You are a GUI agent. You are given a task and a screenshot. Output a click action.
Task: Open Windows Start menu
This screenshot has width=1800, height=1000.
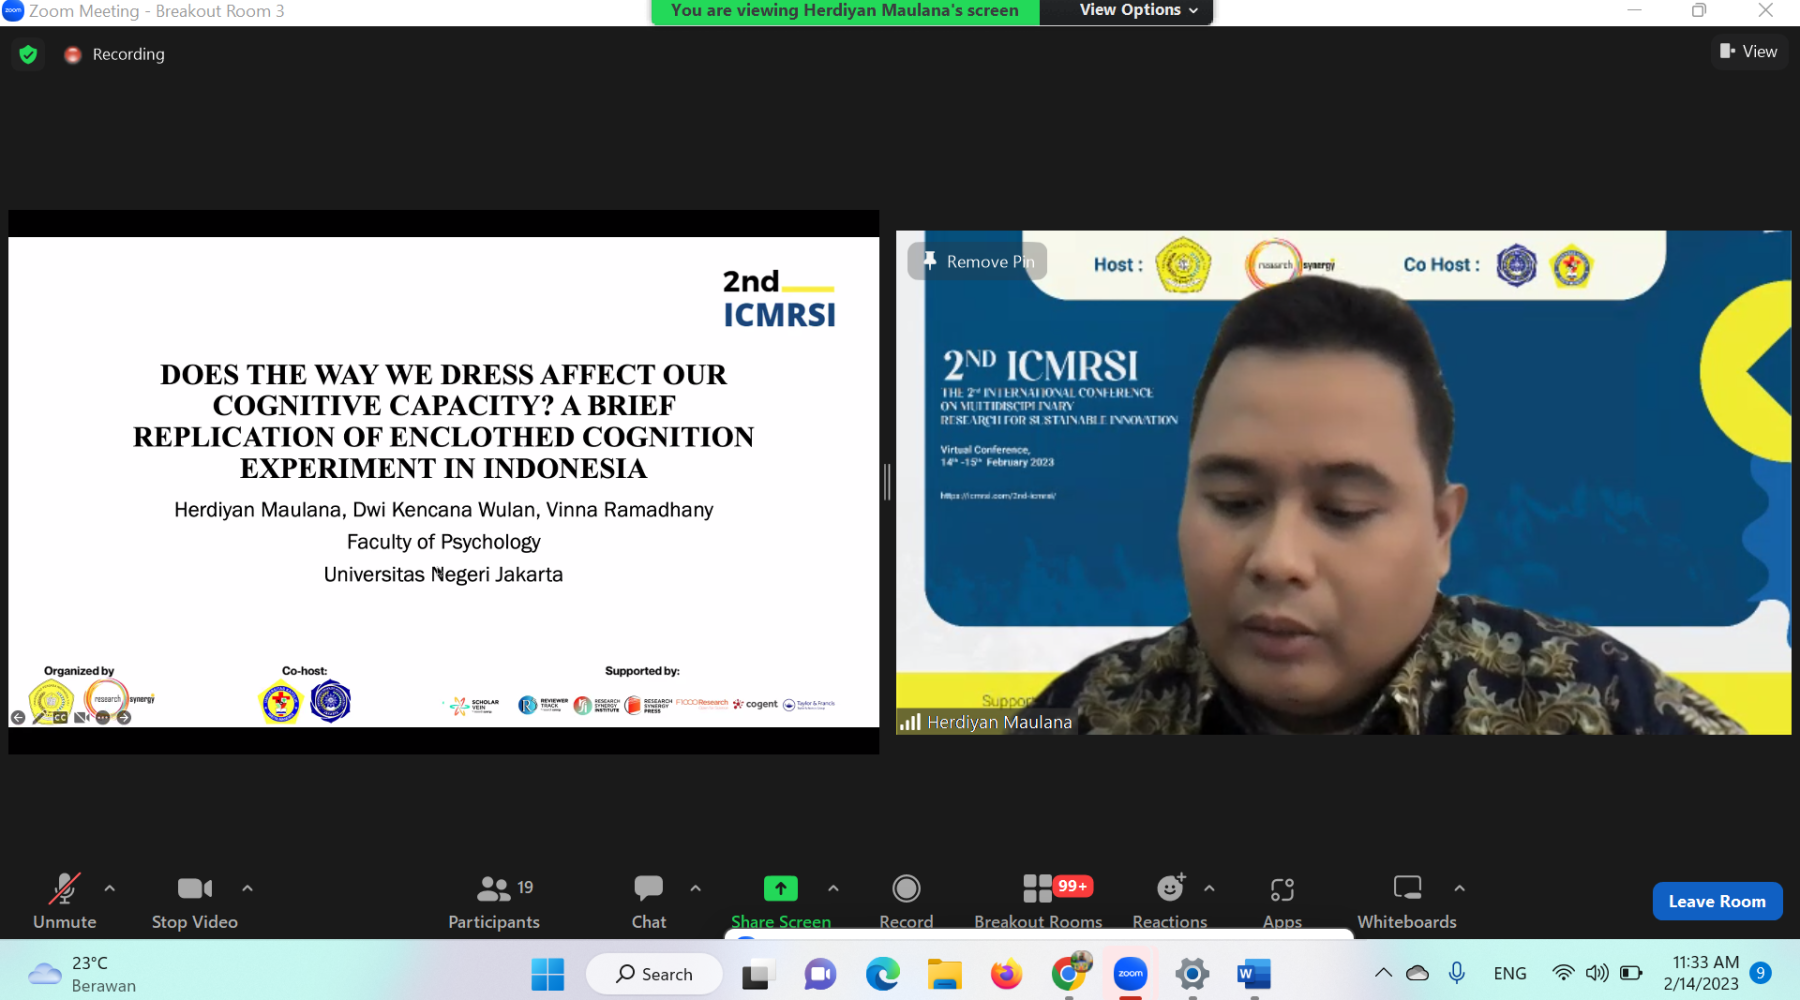[x=547, y=974]
